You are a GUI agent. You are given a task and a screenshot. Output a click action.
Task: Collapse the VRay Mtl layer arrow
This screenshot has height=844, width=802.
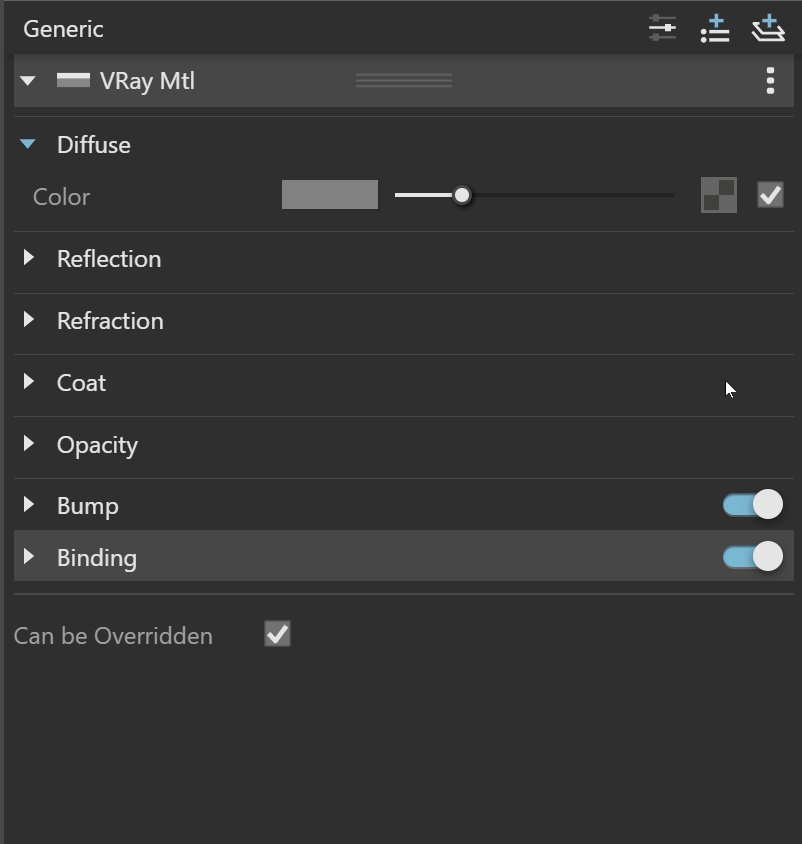(x=27, y=81)
